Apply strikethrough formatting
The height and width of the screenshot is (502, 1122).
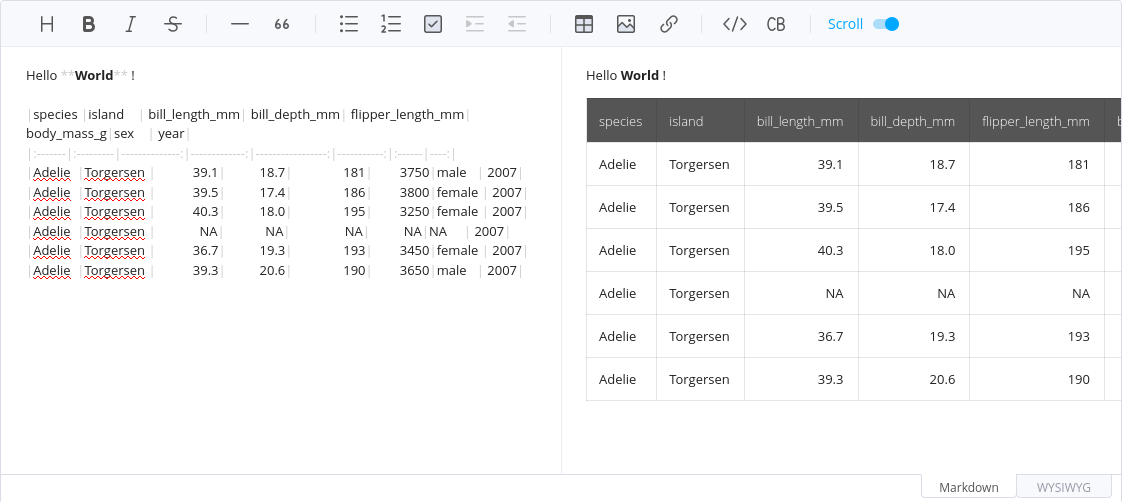(x=173, y=24)
